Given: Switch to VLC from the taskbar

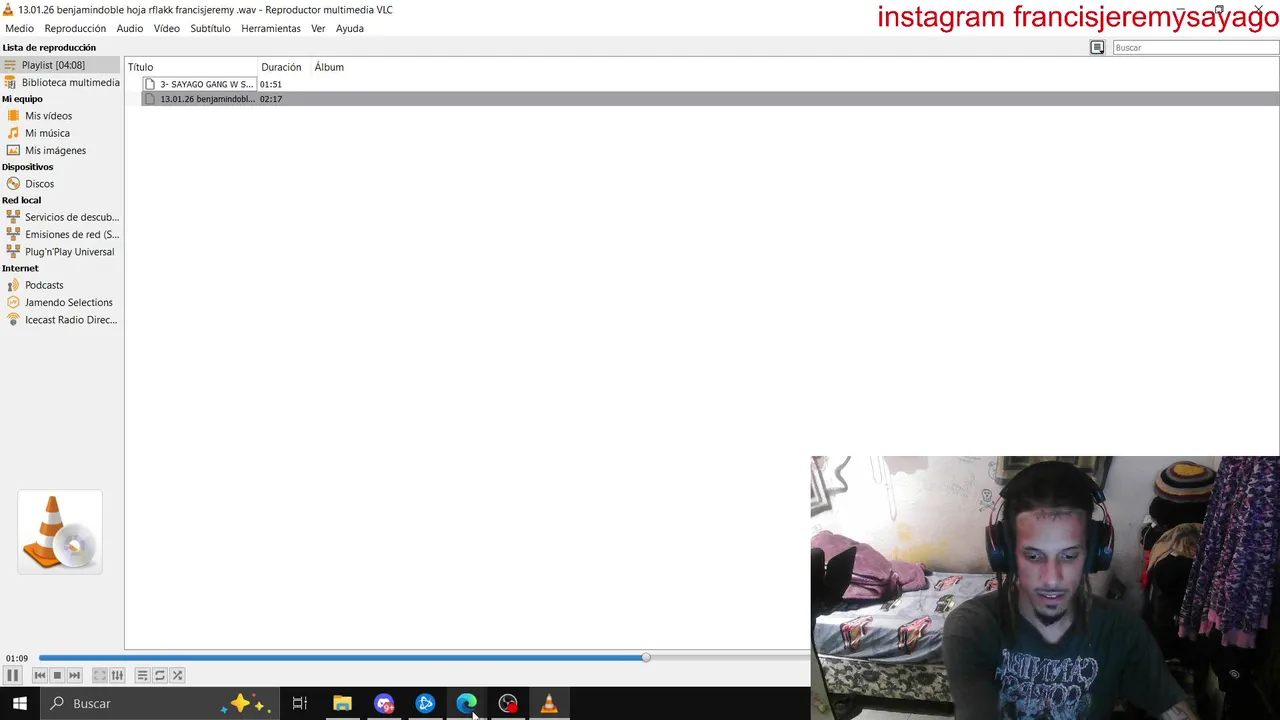Looking at the screenshot, I should point(549,703).
